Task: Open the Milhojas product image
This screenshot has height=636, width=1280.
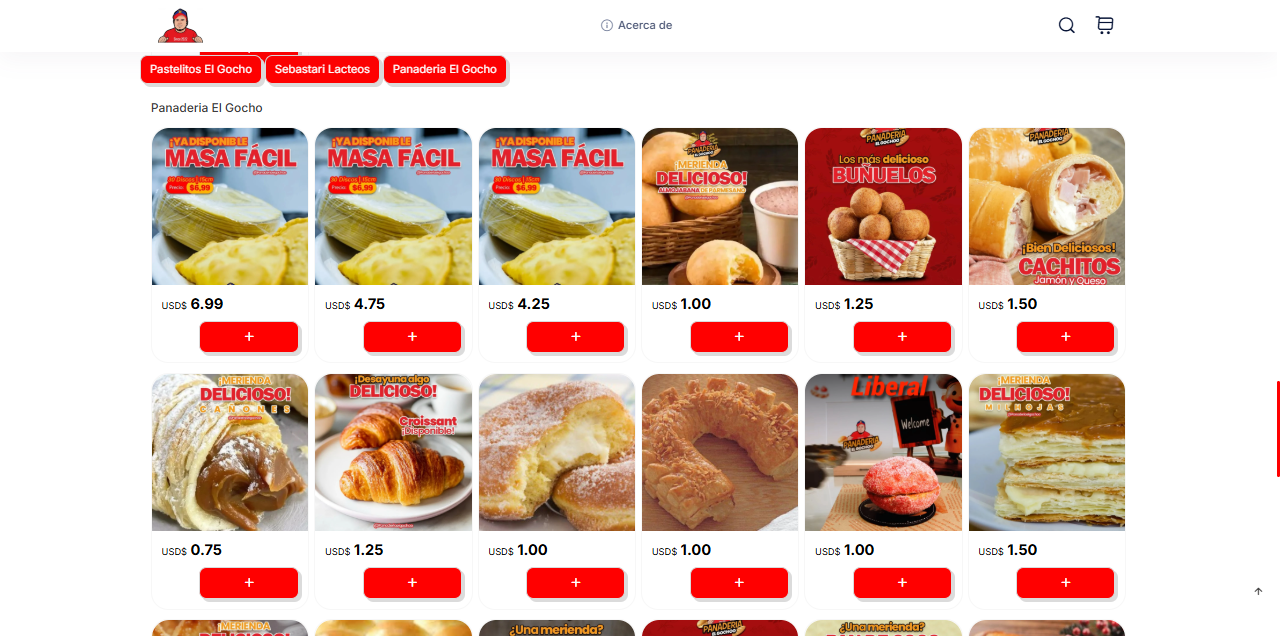Action: coord(1047,452)
